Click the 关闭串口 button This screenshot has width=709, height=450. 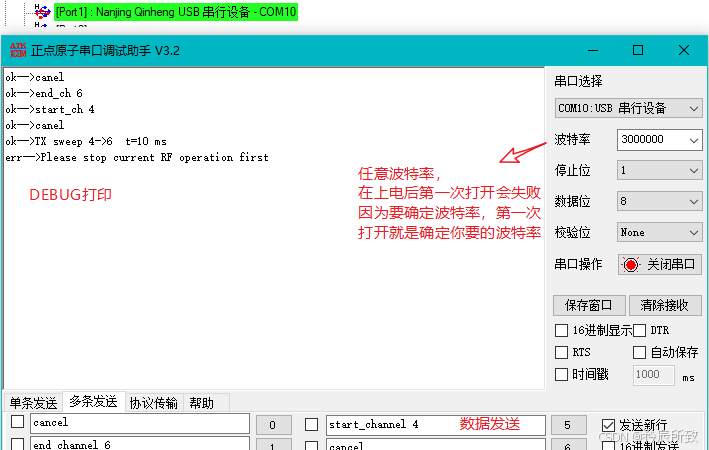660,265
